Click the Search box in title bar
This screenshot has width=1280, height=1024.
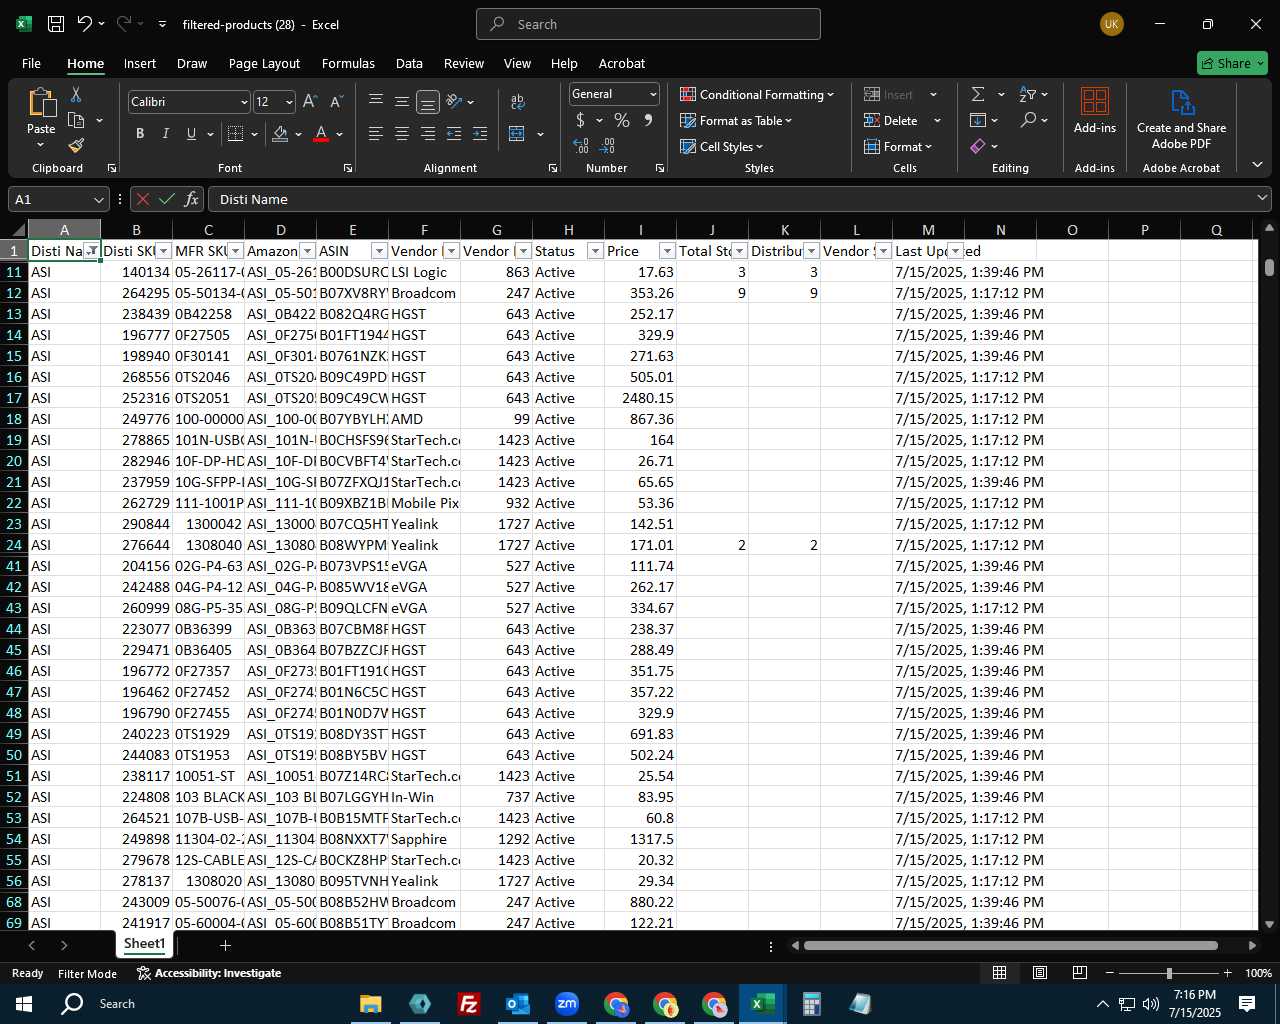click(x=648, y=24)
